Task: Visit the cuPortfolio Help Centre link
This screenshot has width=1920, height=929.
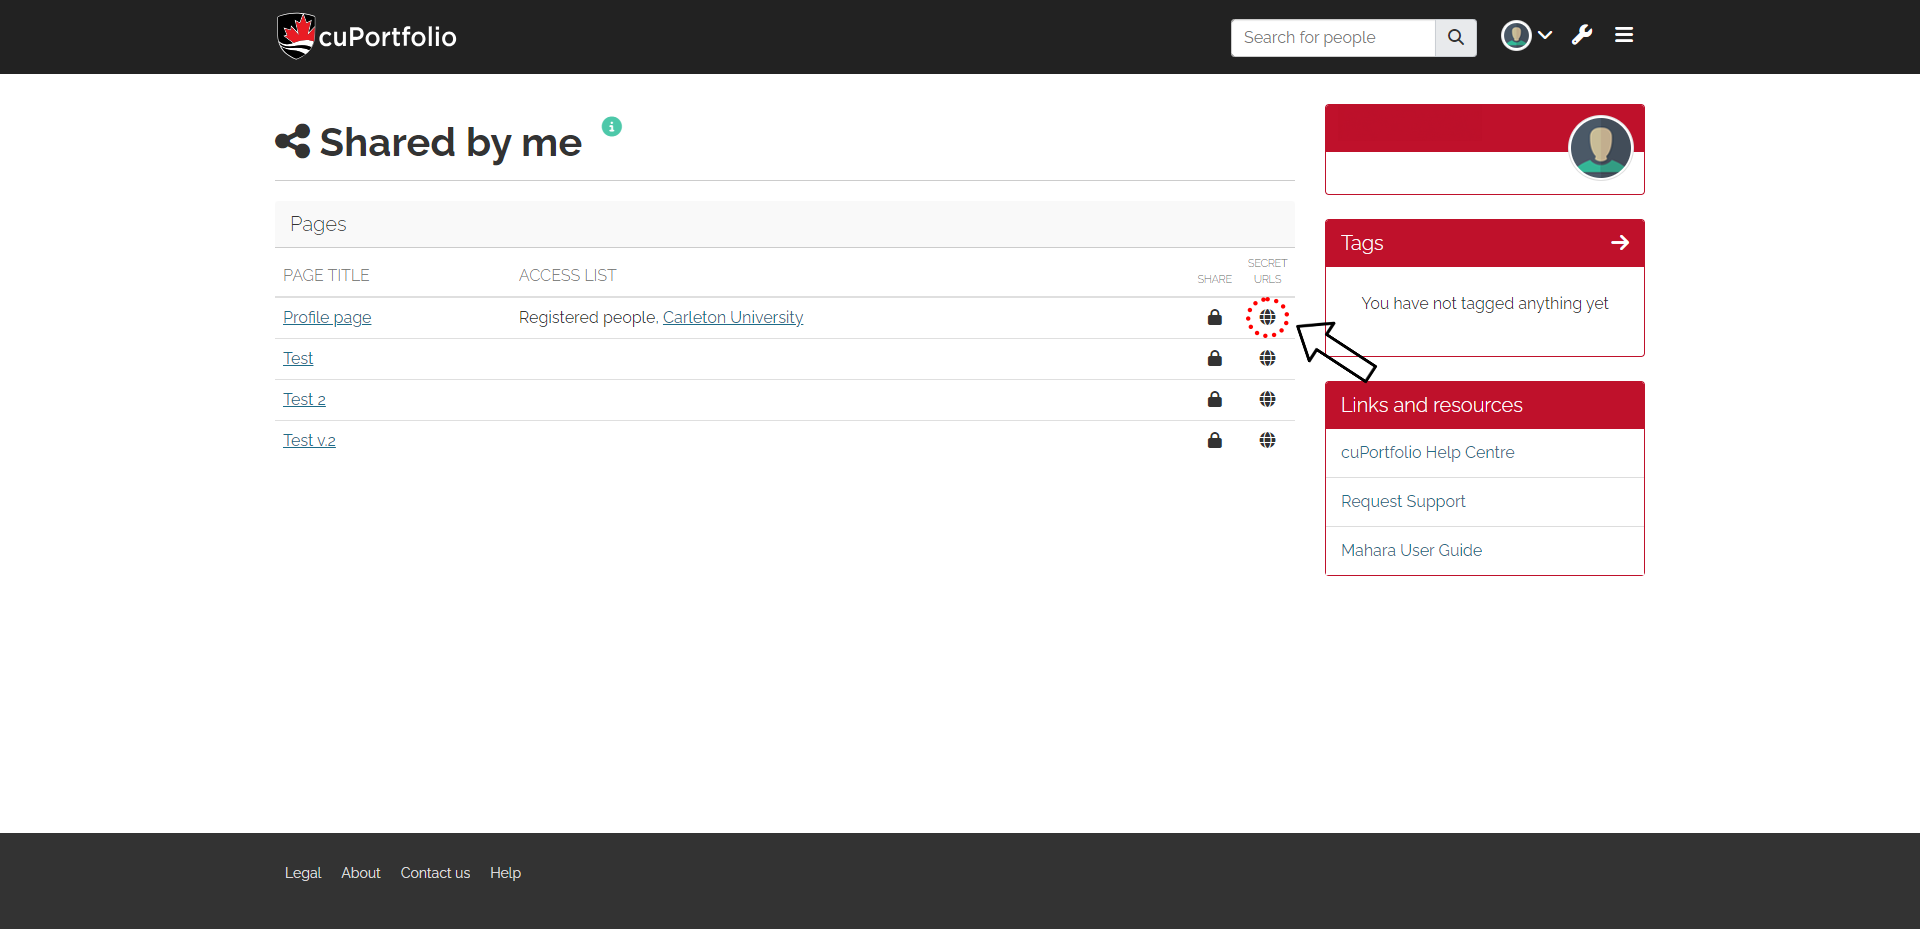Action: pyautogui.click(x=1427, y=452)
